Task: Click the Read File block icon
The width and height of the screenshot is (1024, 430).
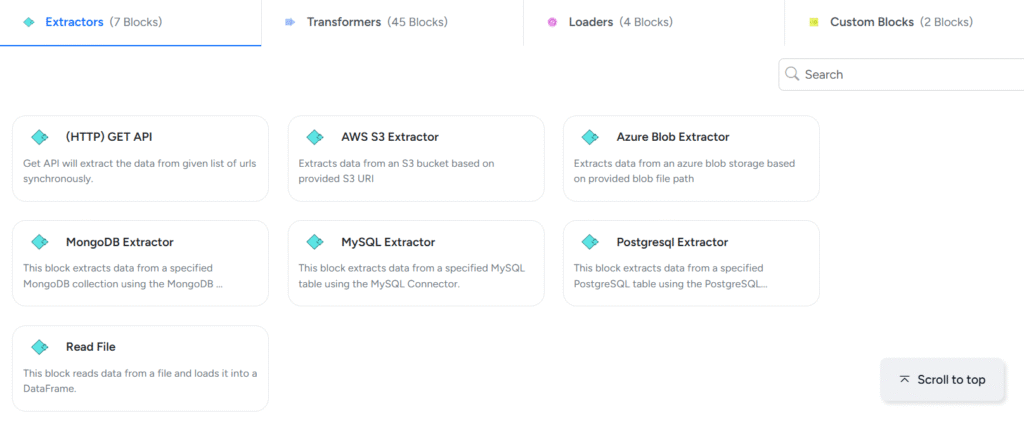Action: 40,347
